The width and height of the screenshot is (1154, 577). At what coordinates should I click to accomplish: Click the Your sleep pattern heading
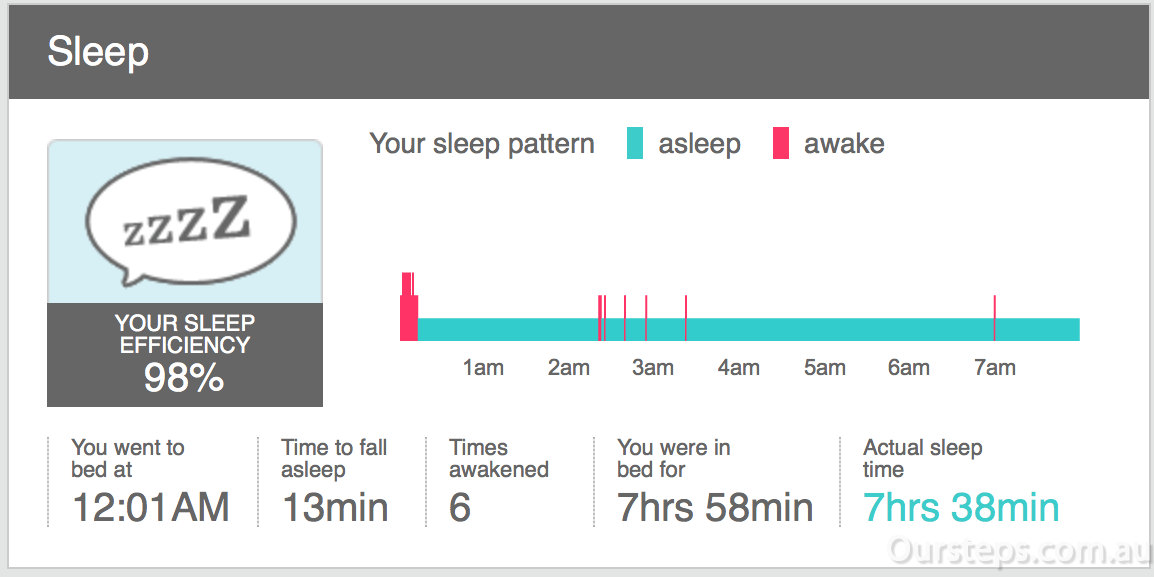point(481,144)
